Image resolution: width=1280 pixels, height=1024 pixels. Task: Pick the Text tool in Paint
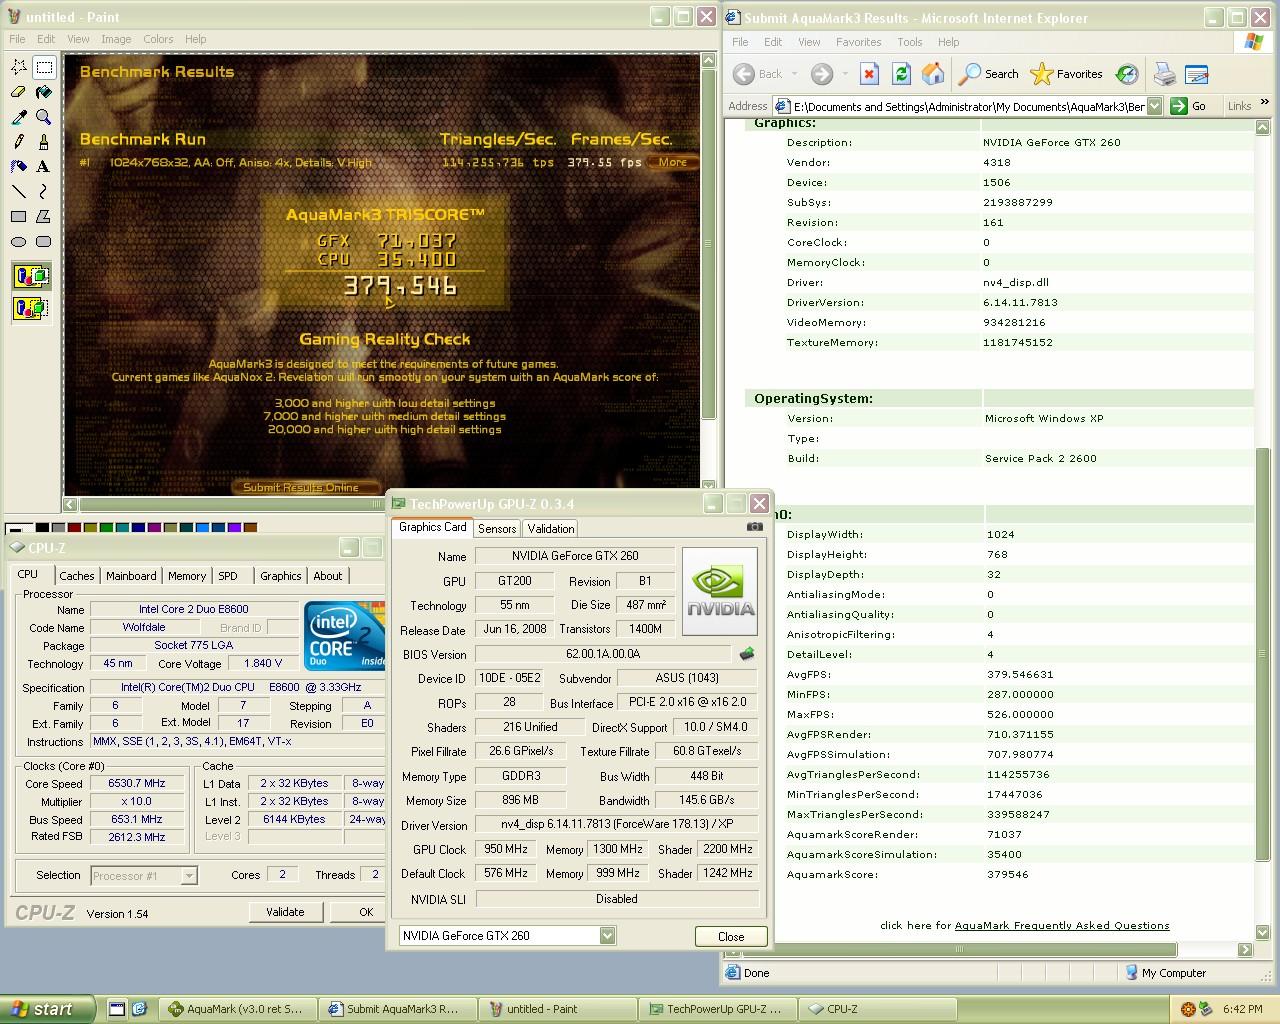point(44,167)
